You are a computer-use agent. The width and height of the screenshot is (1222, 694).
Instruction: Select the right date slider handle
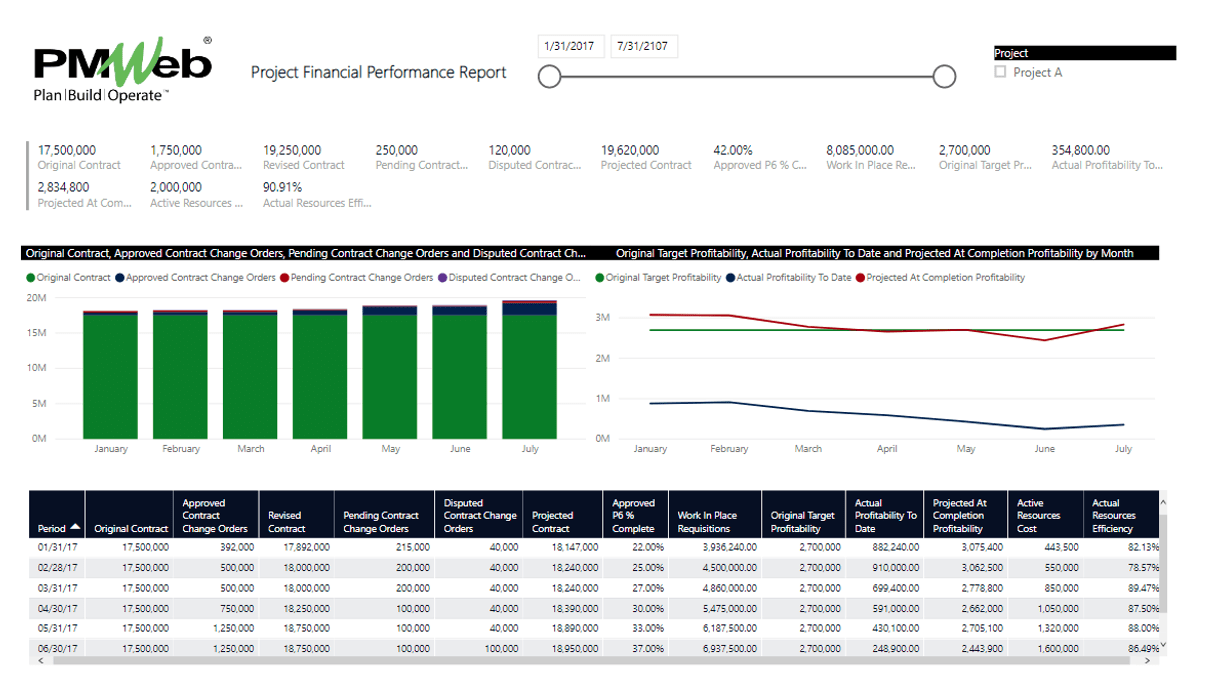(944, 77)
